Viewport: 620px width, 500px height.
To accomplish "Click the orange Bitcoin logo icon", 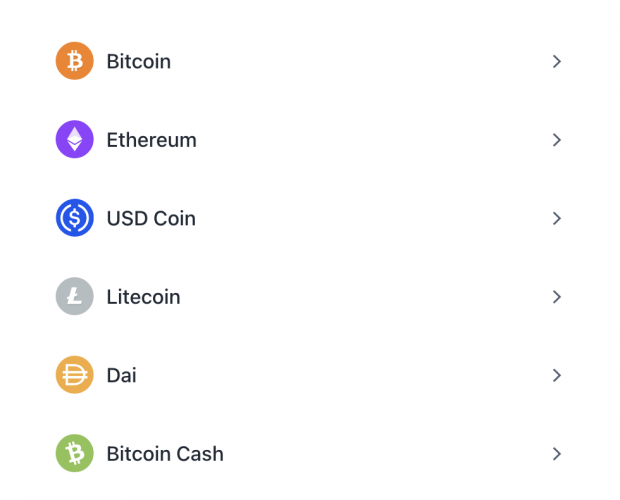I will click(x=74, y=61).
